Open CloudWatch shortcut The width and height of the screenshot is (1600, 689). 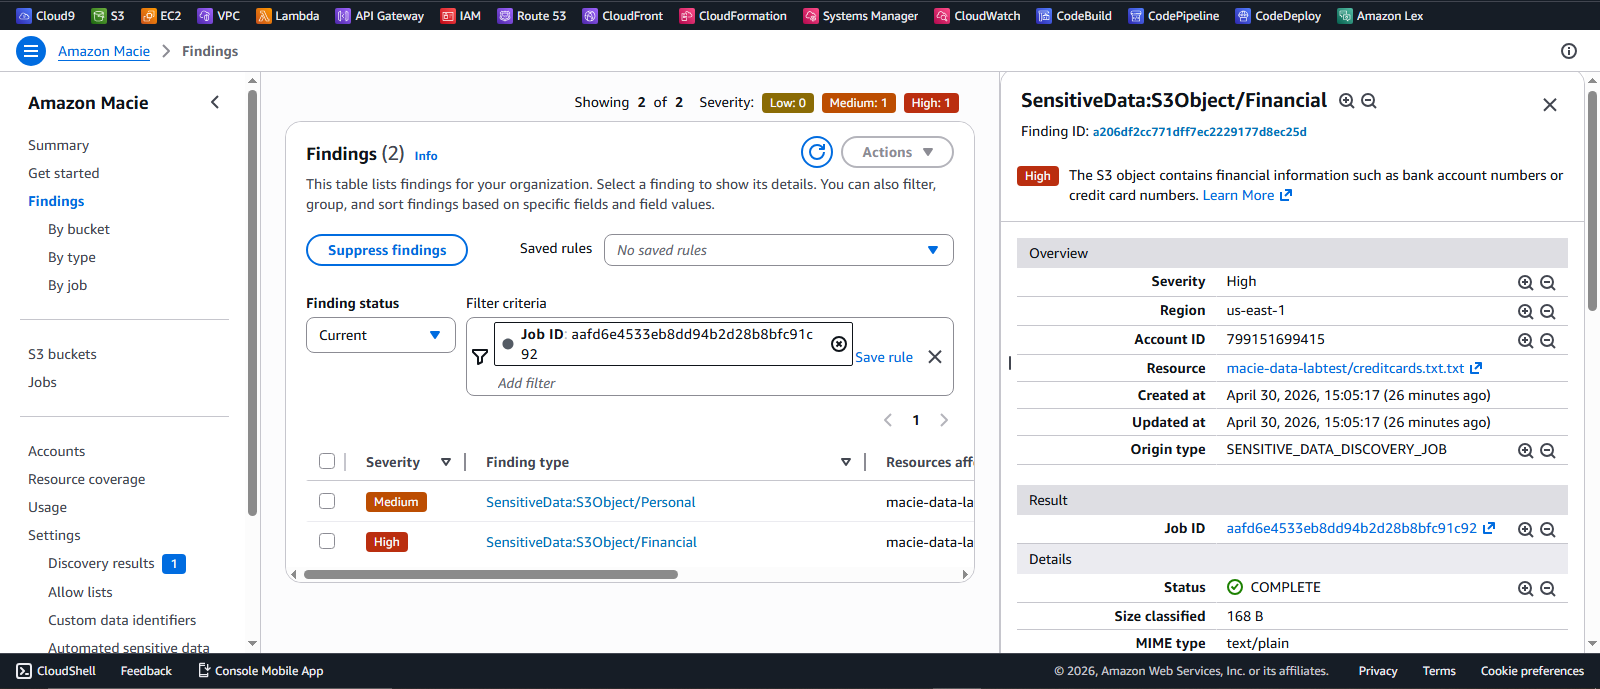[x=978, y=15]
